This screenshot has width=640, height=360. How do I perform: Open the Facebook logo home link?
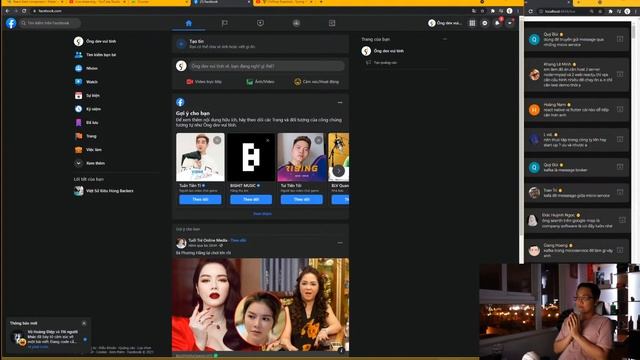coord(11,23)
